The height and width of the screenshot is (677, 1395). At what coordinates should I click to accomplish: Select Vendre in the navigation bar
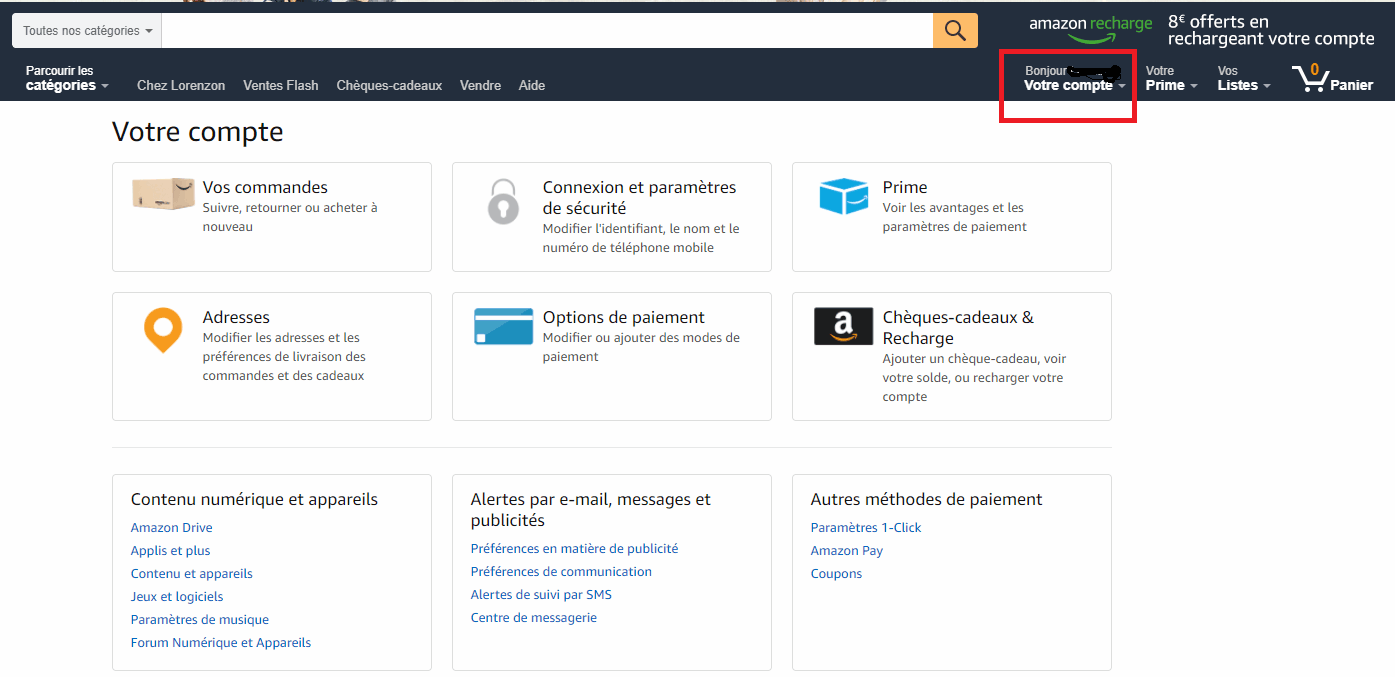[x=480, y=86]
